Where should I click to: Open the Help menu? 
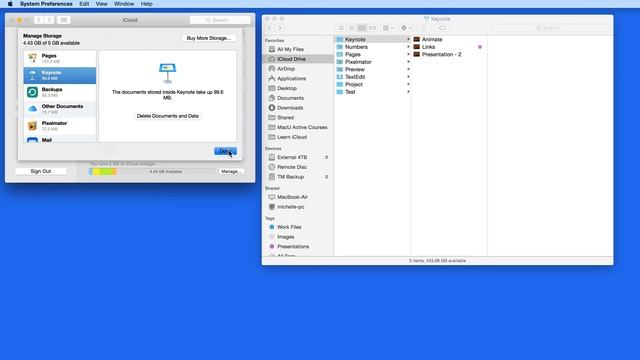(147, 4)
